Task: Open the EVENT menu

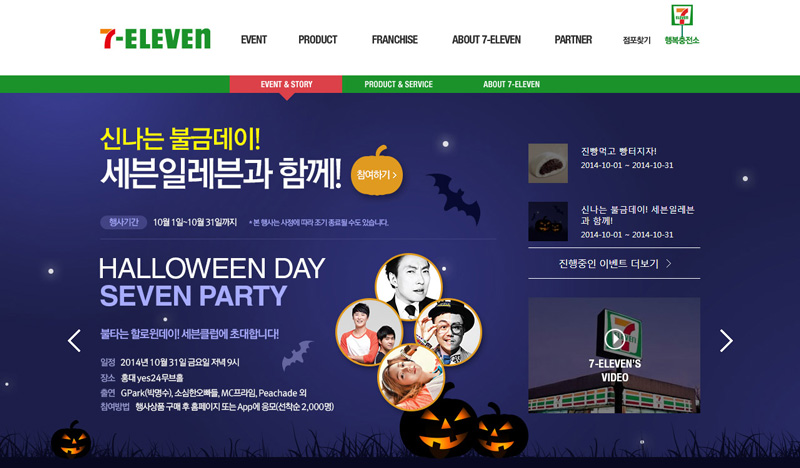Action: click(254, 40)
